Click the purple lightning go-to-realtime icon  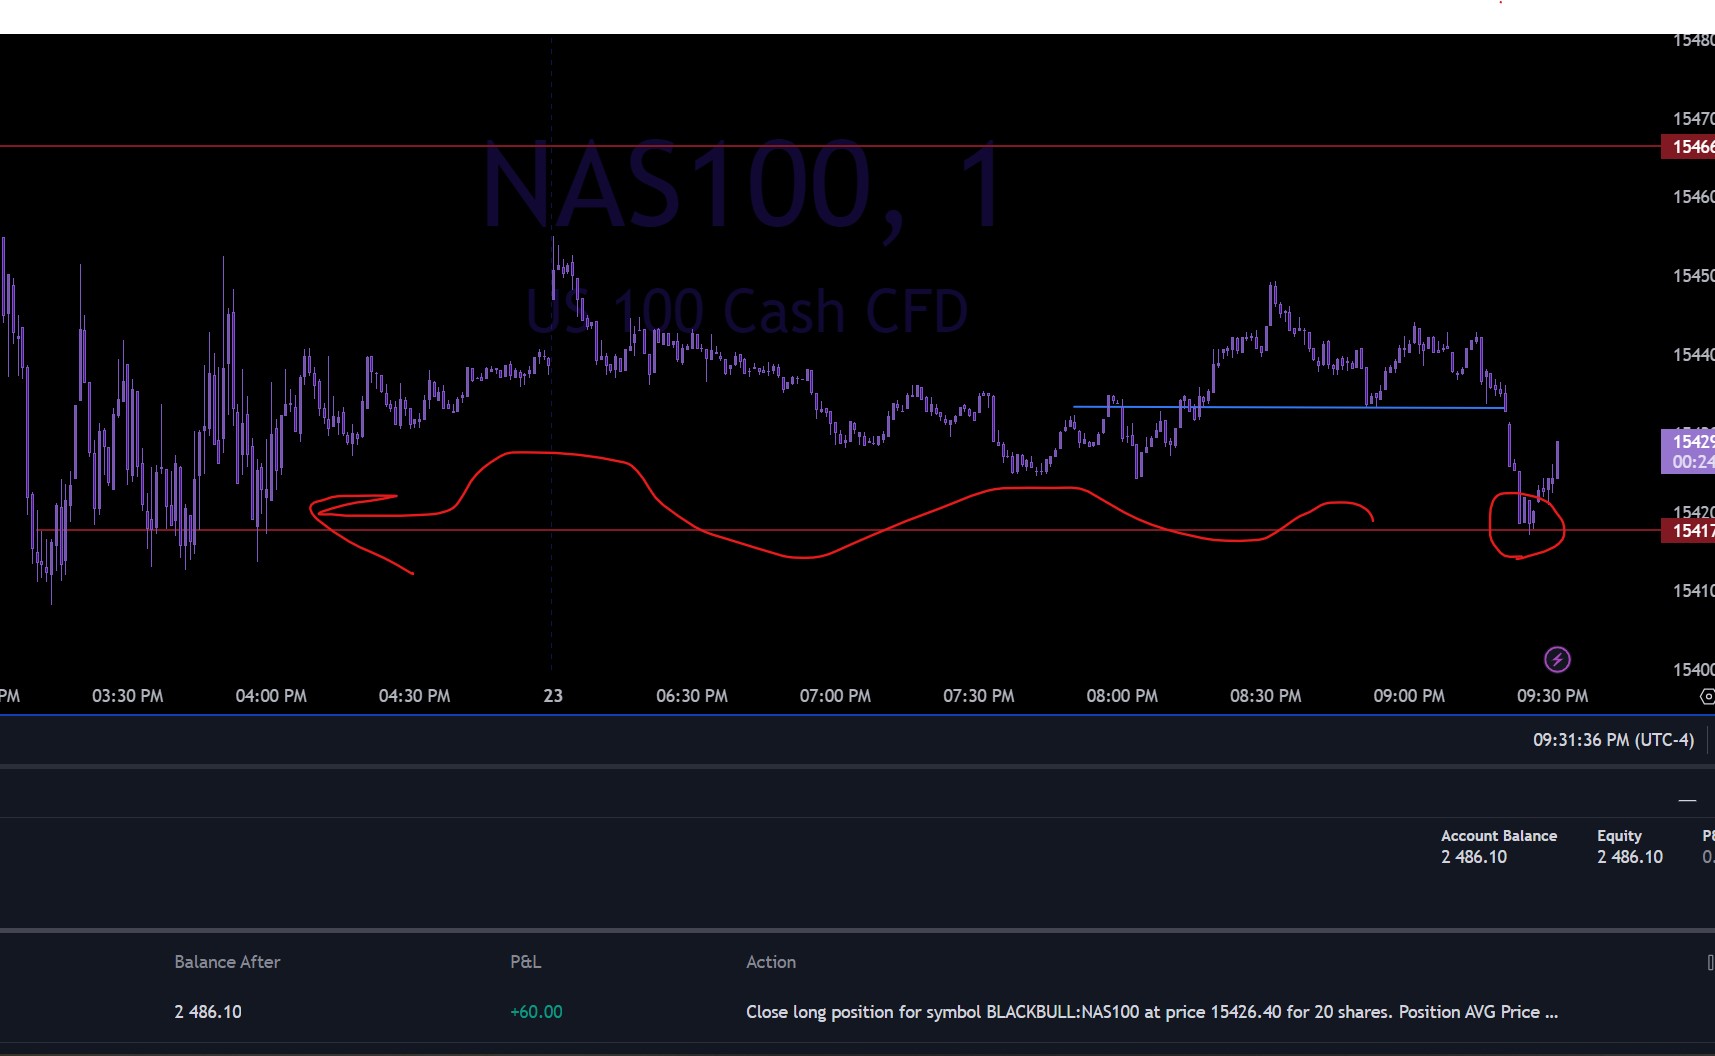(1557, 660)
